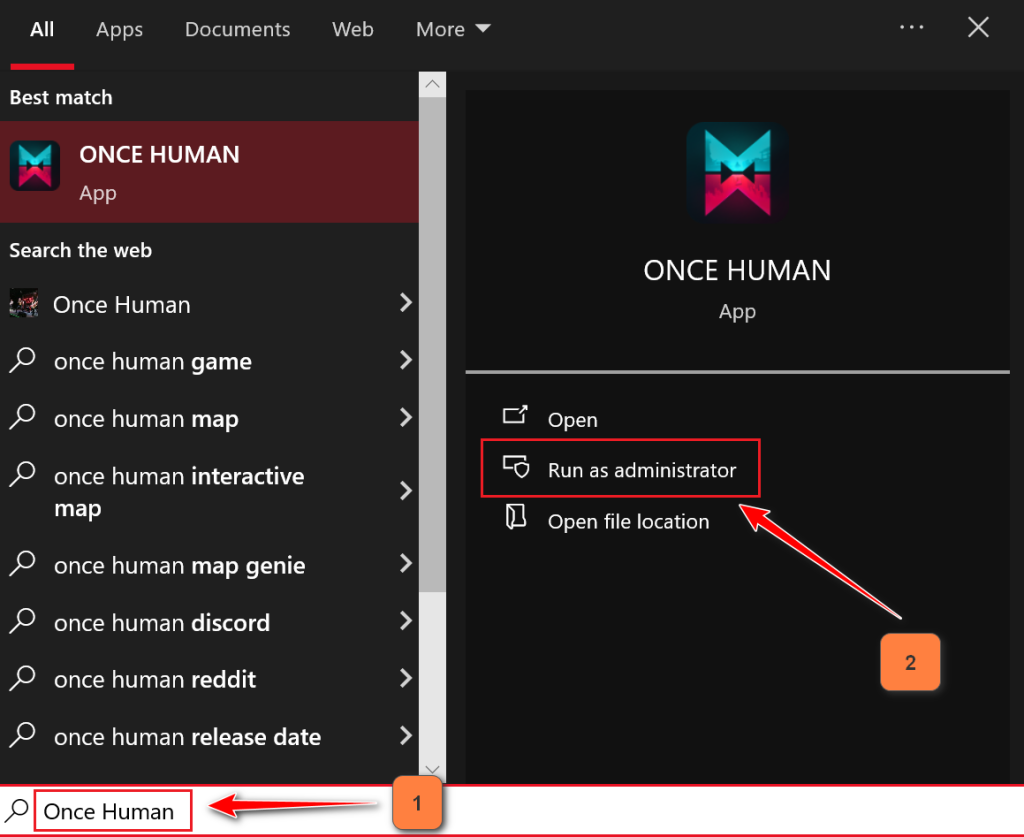Search web for once human game
The height and width of the screenshot is (837, 1024).
209,361
